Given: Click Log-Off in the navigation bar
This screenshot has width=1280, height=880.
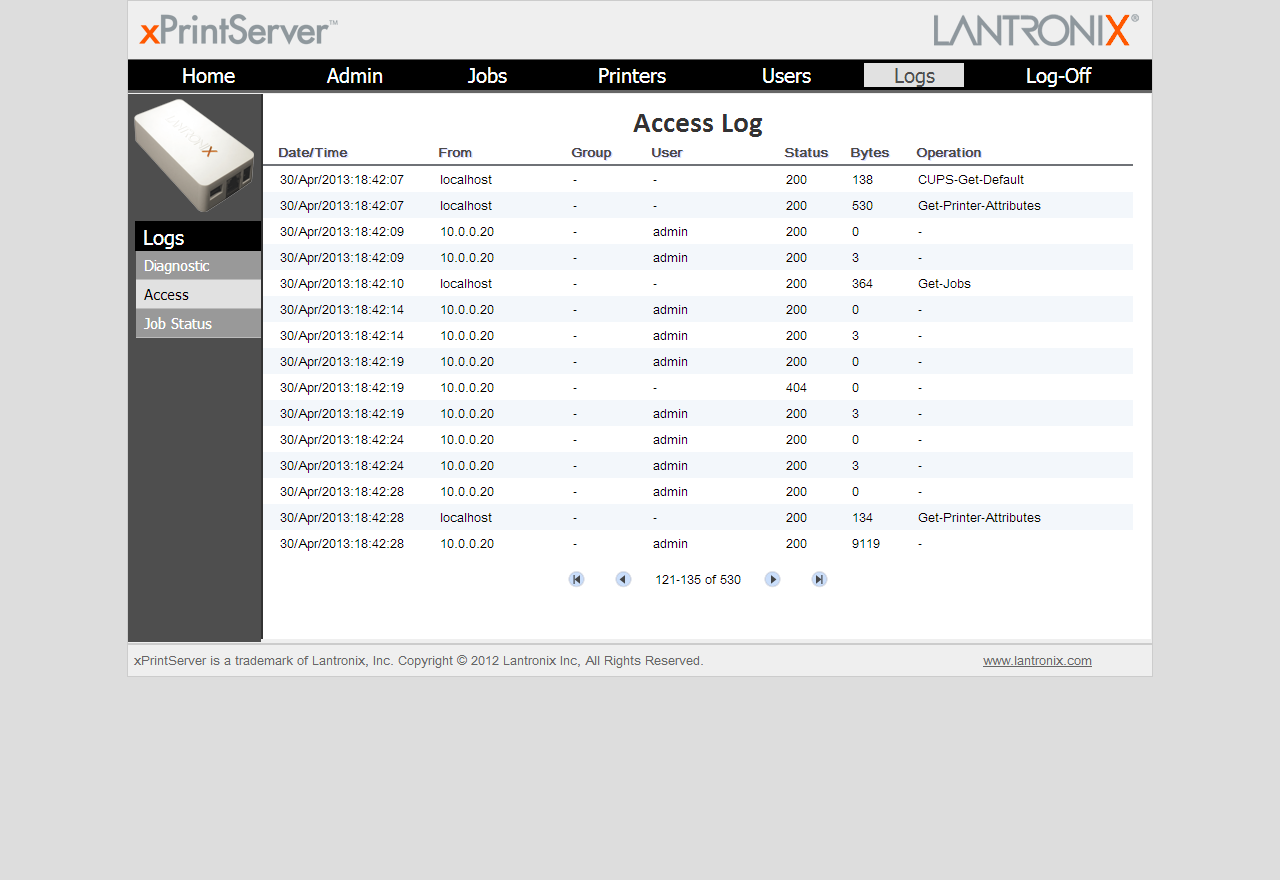Looking at the screenshot, I should pyautogui.click(x=1058, y=76).
